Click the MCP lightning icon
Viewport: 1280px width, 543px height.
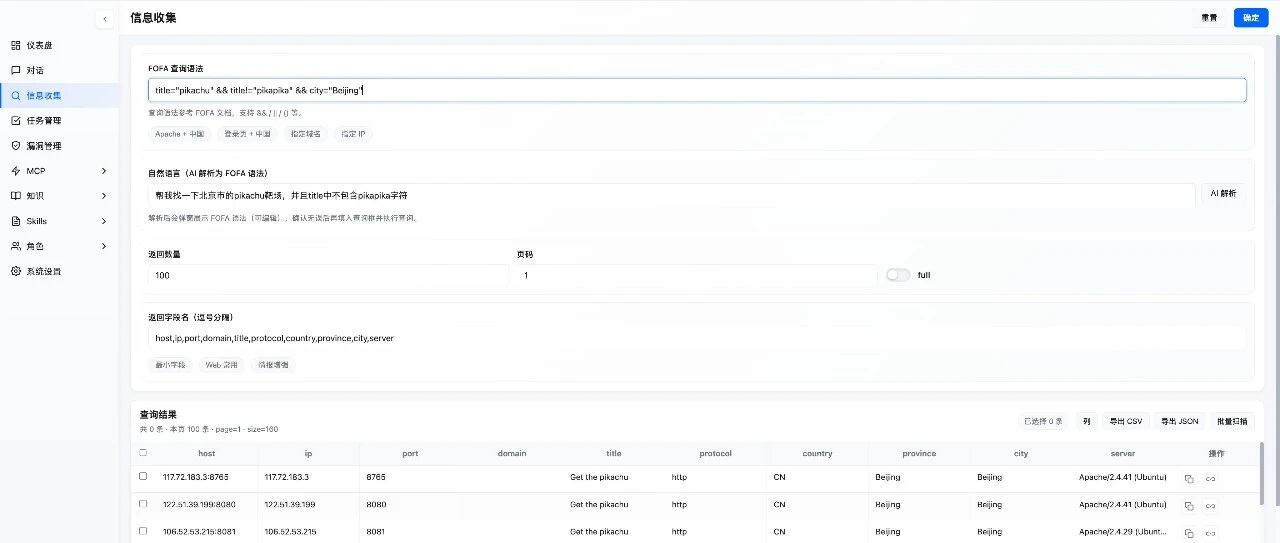click(x=15, y=171)
